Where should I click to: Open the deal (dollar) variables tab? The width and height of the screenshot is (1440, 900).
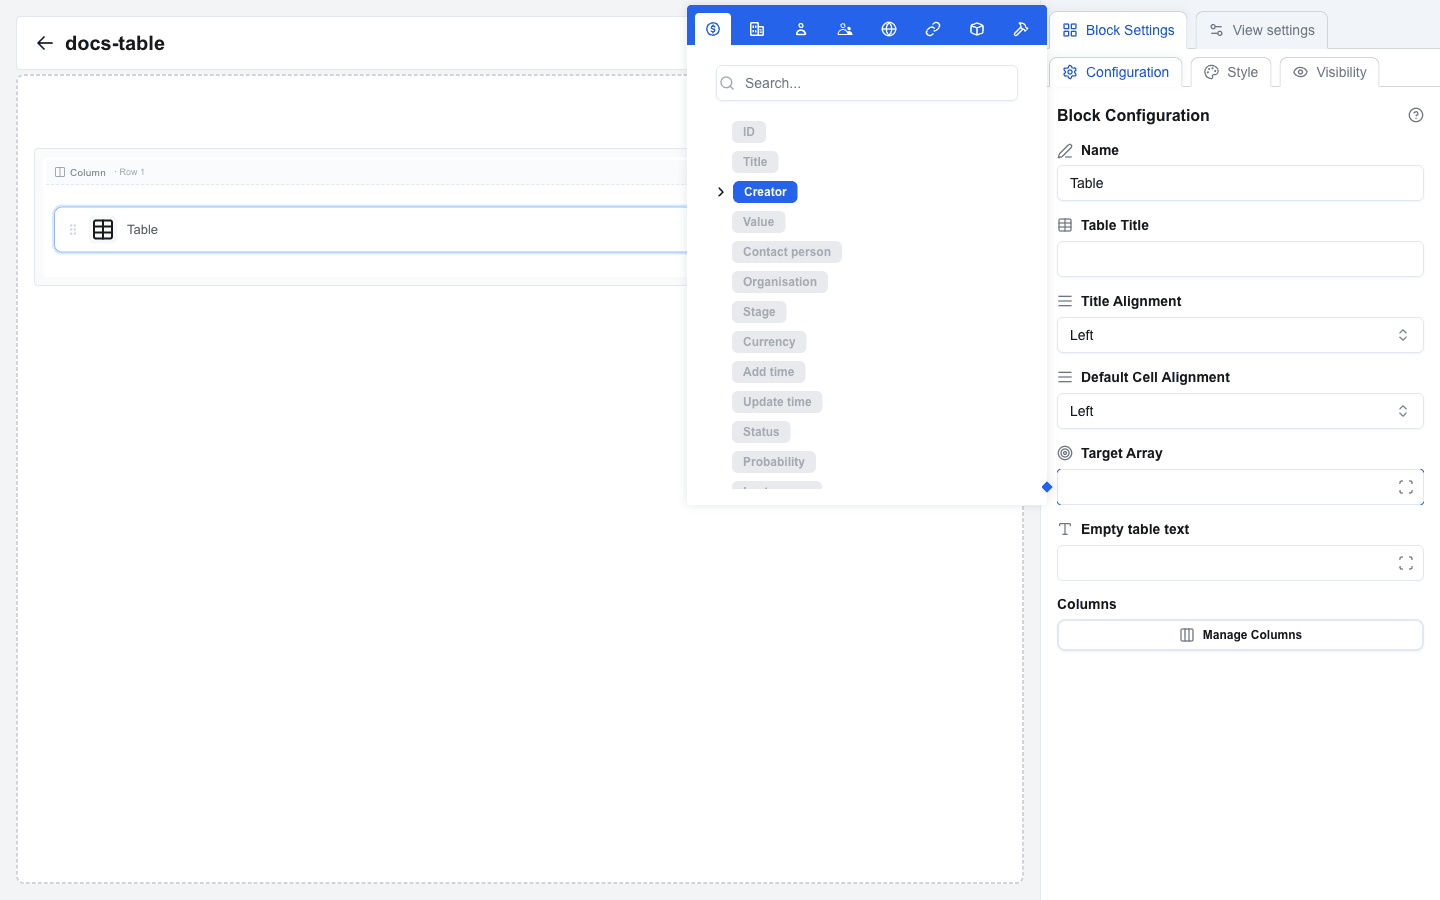coord(713,29)
